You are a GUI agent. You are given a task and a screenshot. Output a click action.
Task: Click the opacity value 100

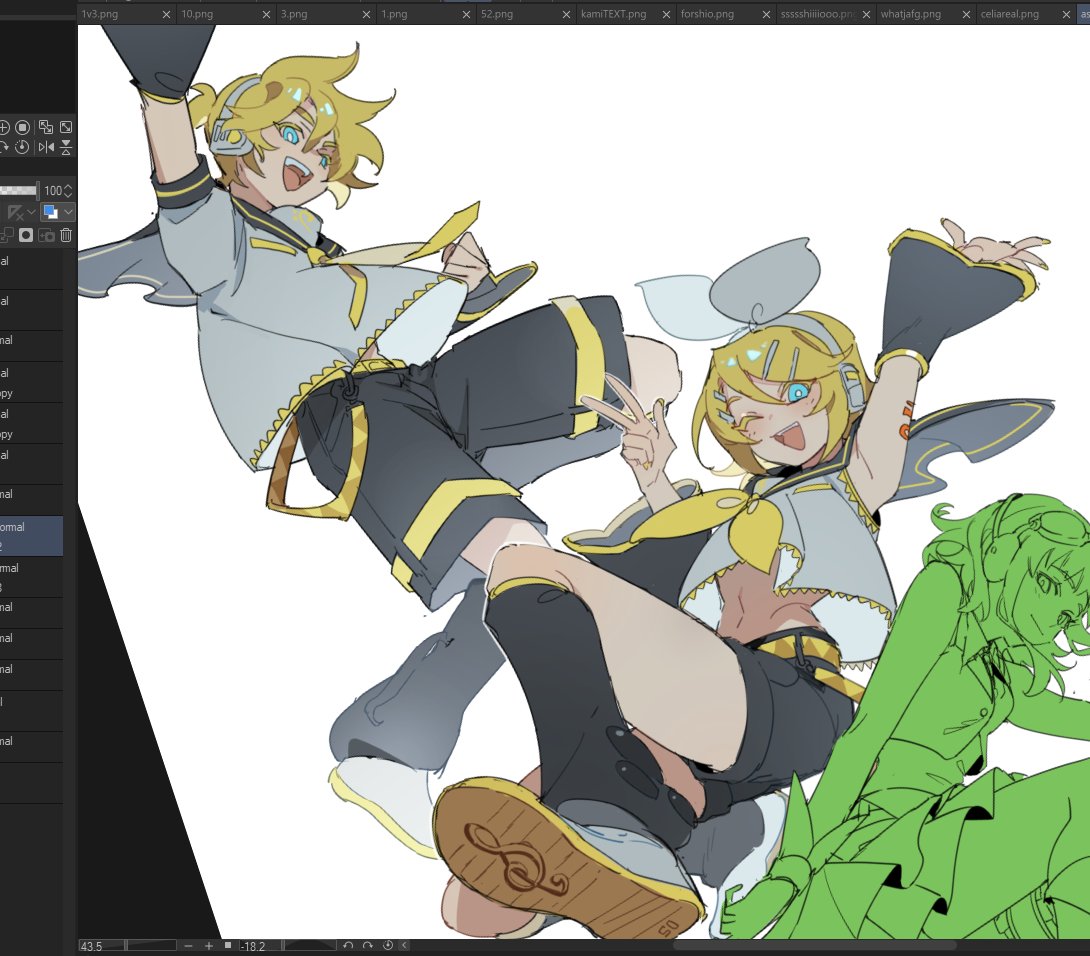coord(53,191)
